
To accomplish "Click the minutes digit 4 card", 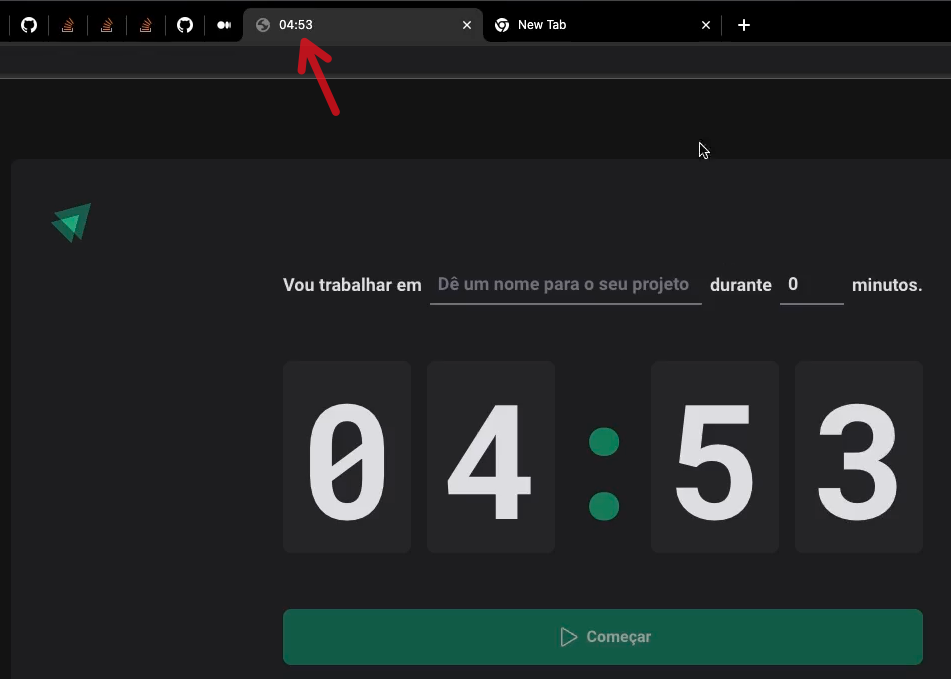I will point(491,457).
